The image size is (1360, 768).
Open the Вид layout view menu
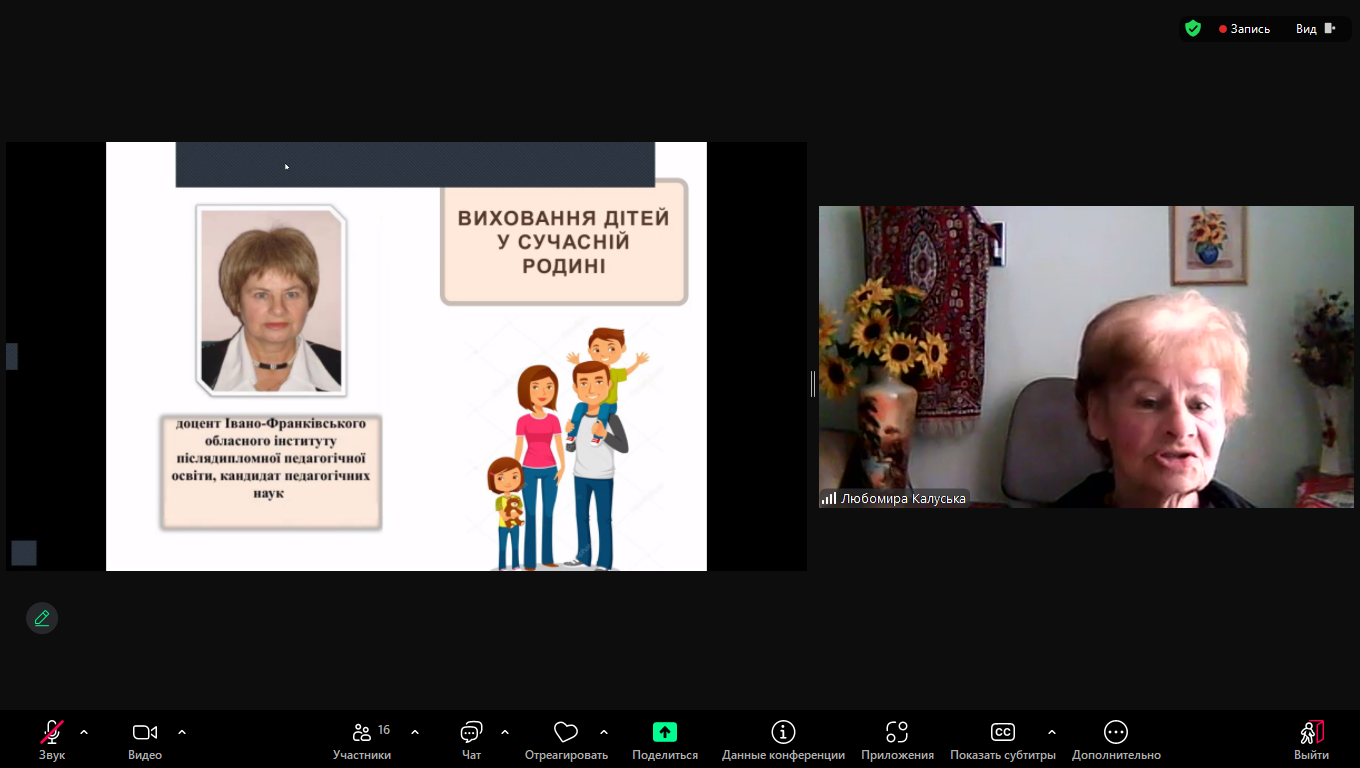pos(1314,29)
